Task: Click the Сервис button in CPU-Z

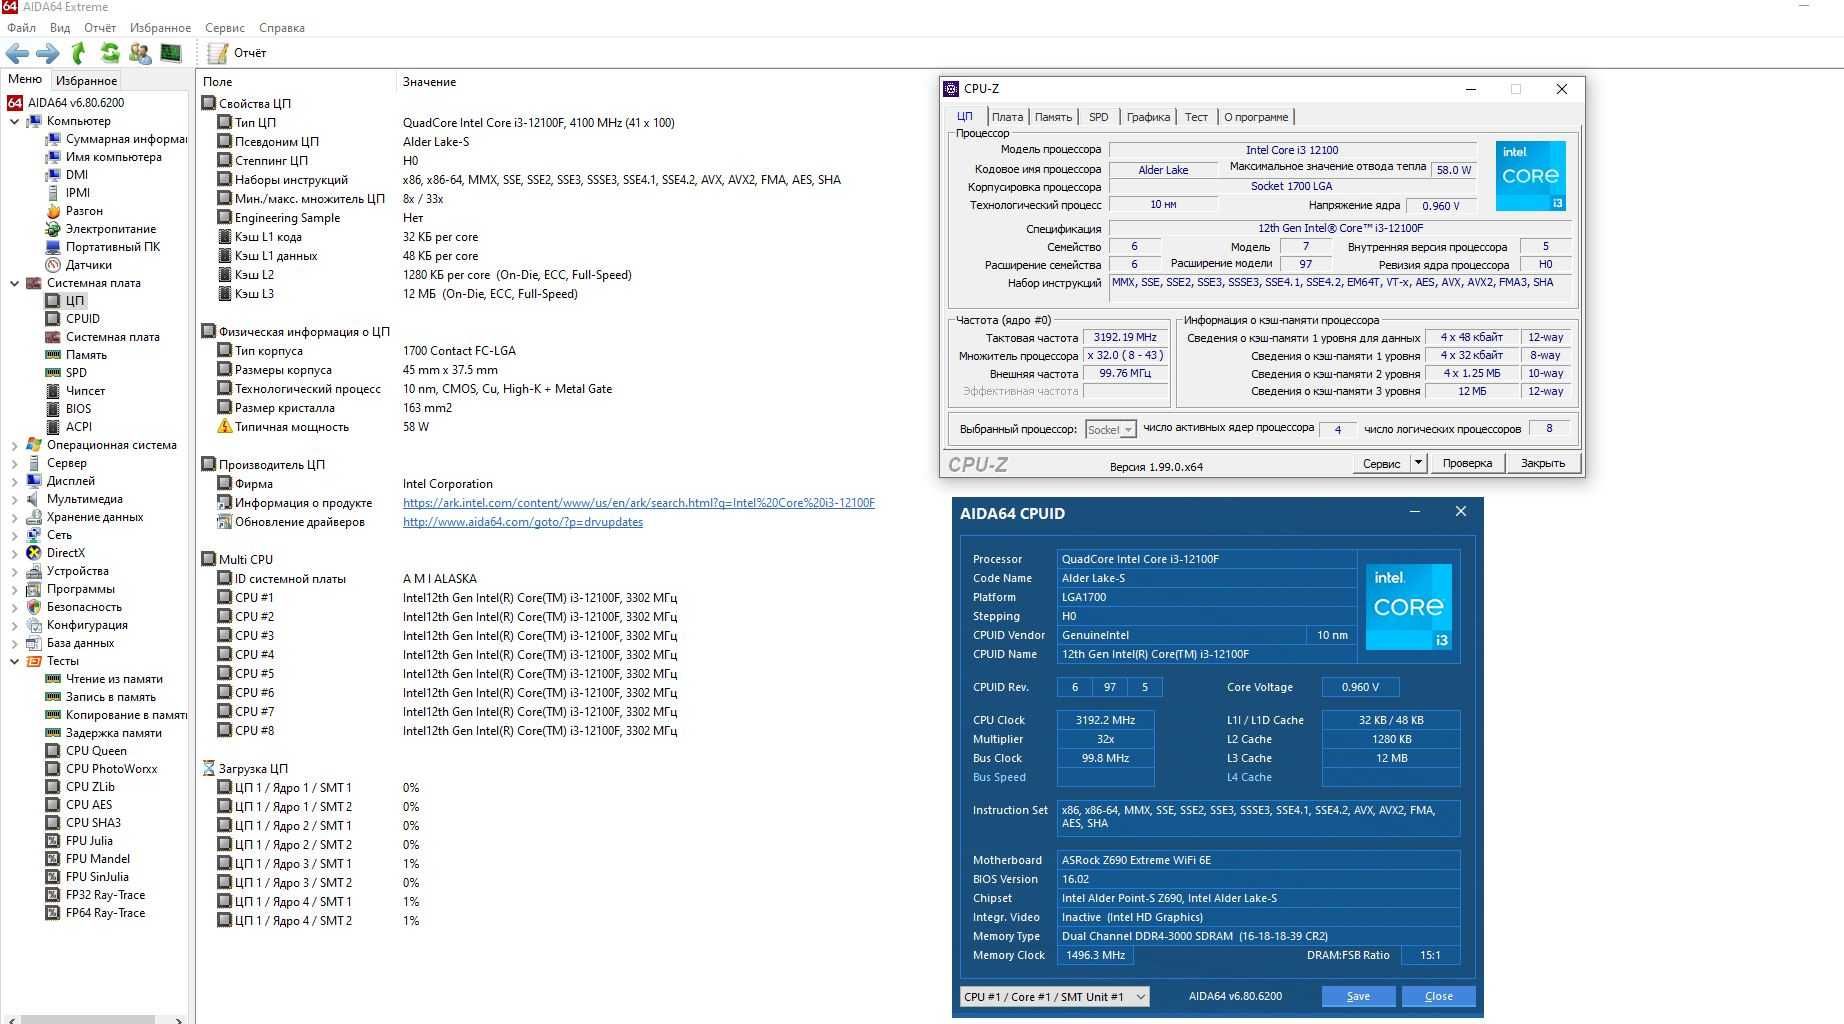Action: point(1381,463)
